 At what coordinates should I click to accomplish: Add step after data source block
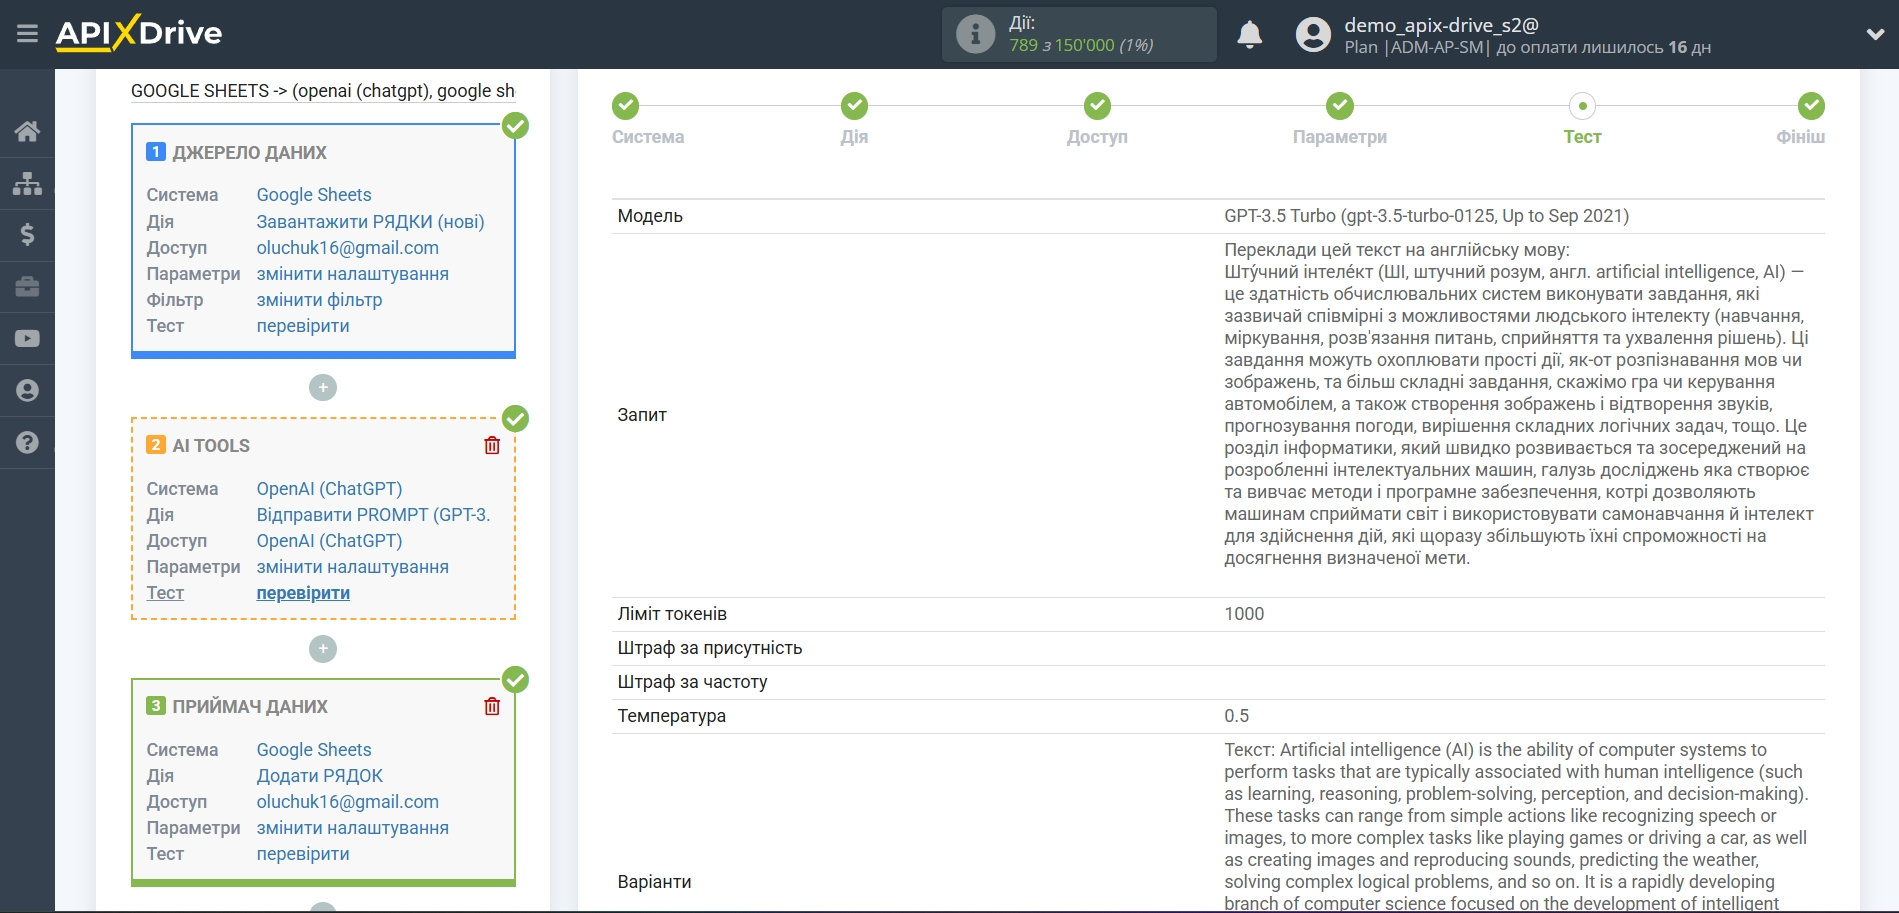pyautogui.click(x=323, y=388)
